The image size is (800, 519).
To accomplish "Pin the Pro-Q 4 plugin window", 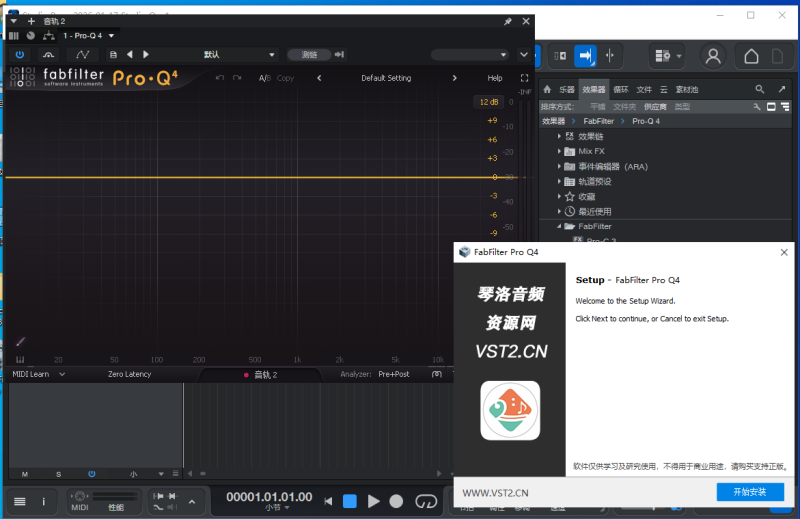I will click(508, 21).
